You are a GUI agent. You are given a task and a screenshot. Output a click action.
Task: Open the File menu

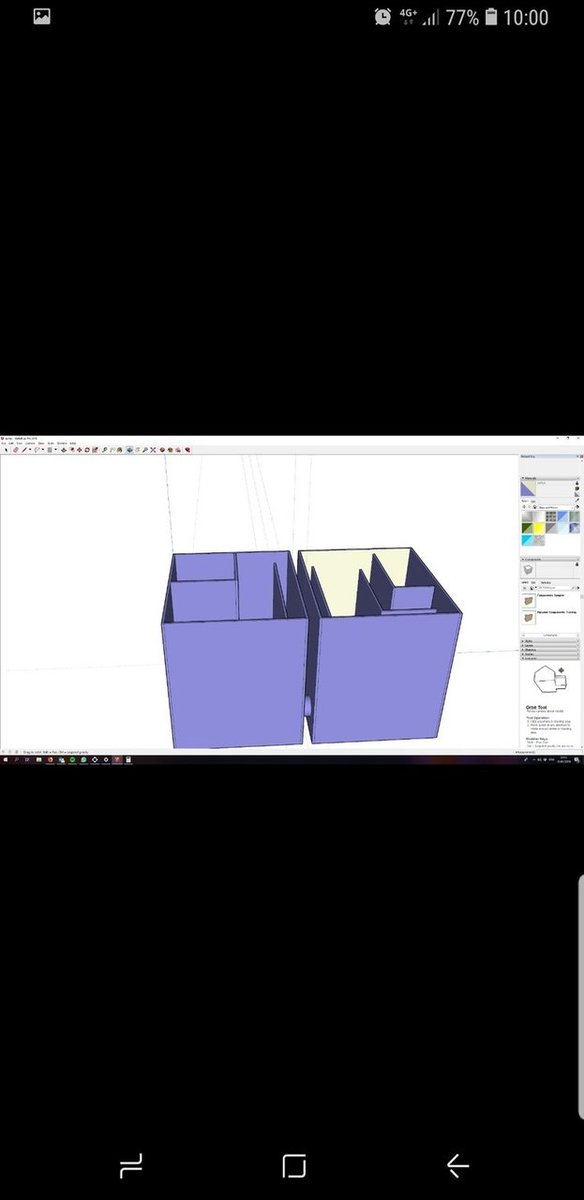3,443
